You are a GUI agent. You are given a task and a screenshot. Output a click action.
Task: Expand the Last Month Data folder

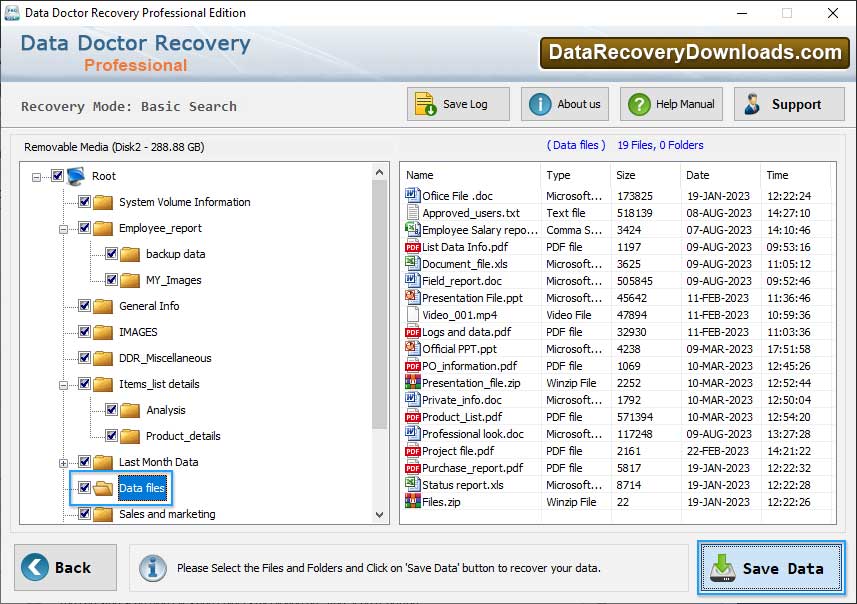(63, 463)
